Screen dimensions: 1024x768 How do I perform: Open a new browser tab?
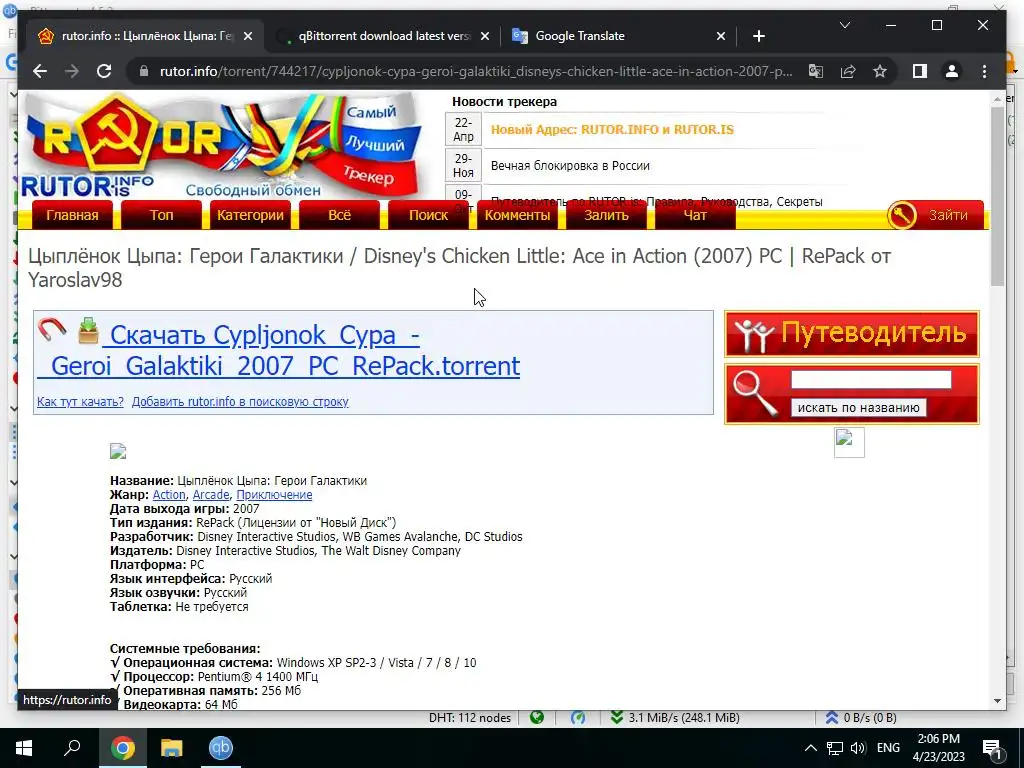click(758, 37)
